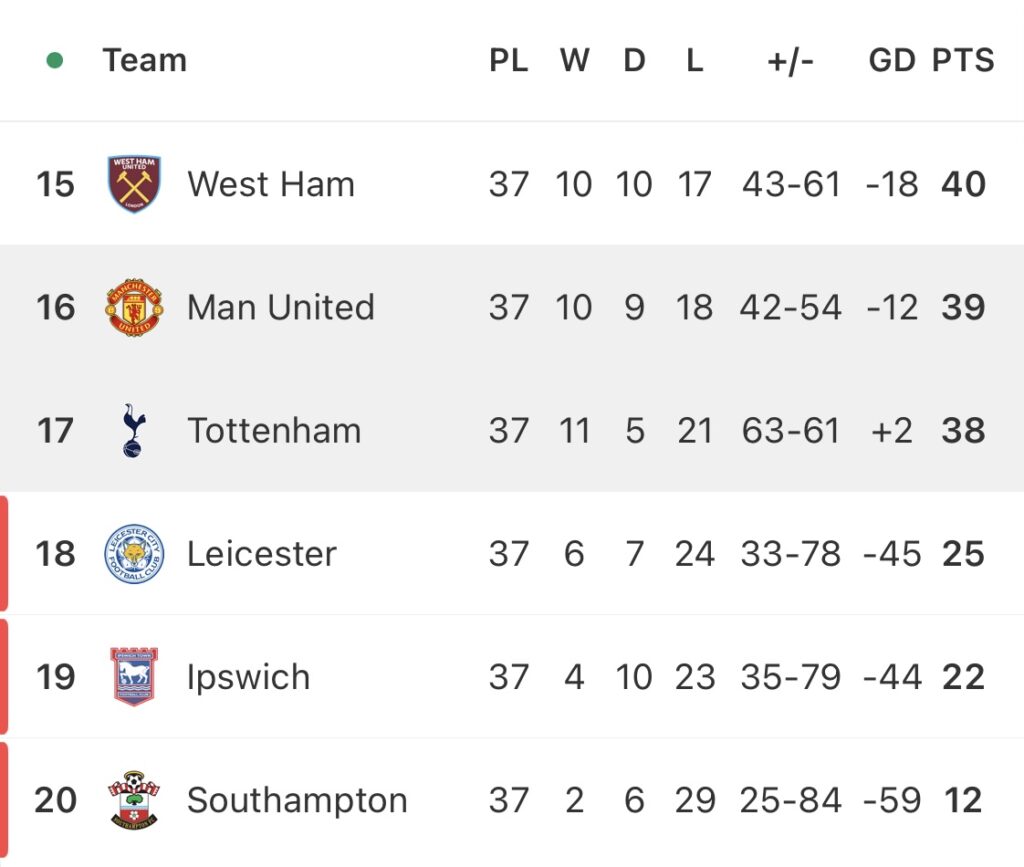1024x867 pixels.
Task: Click the green dot in the header
Action: [x=55, y=61]
